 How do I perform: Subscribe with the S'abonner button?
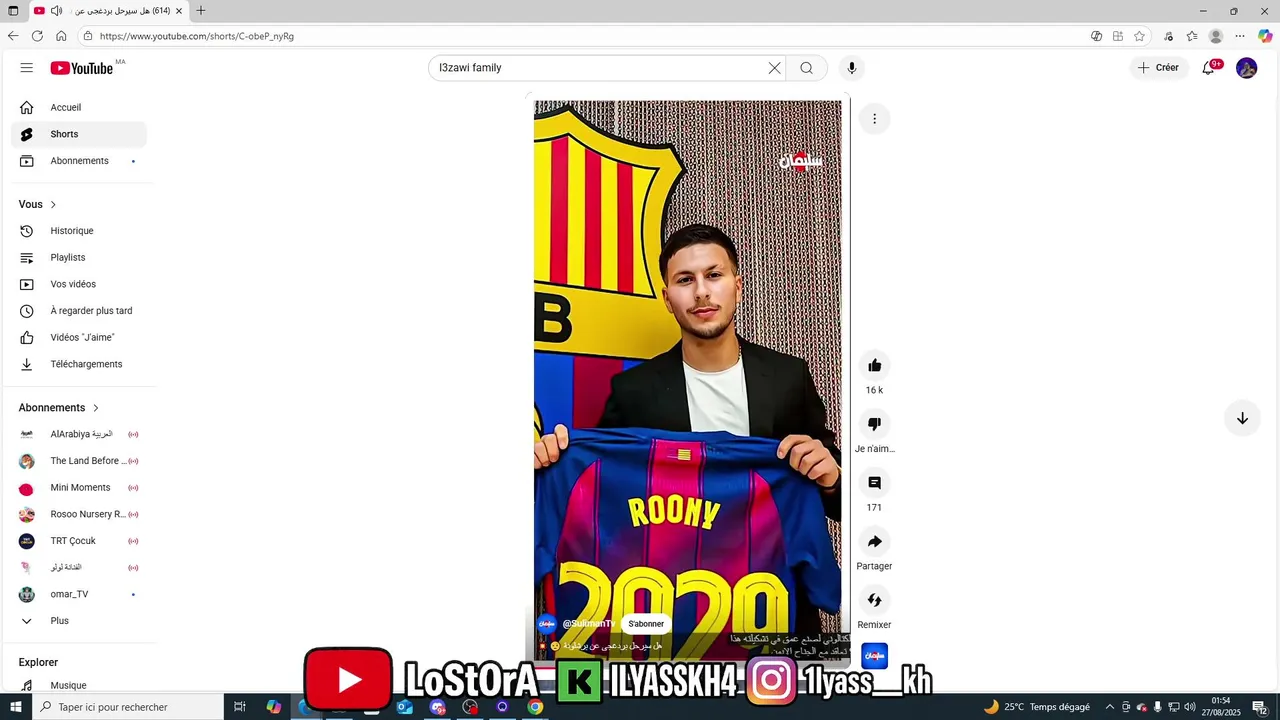click(x=646, y=624)
